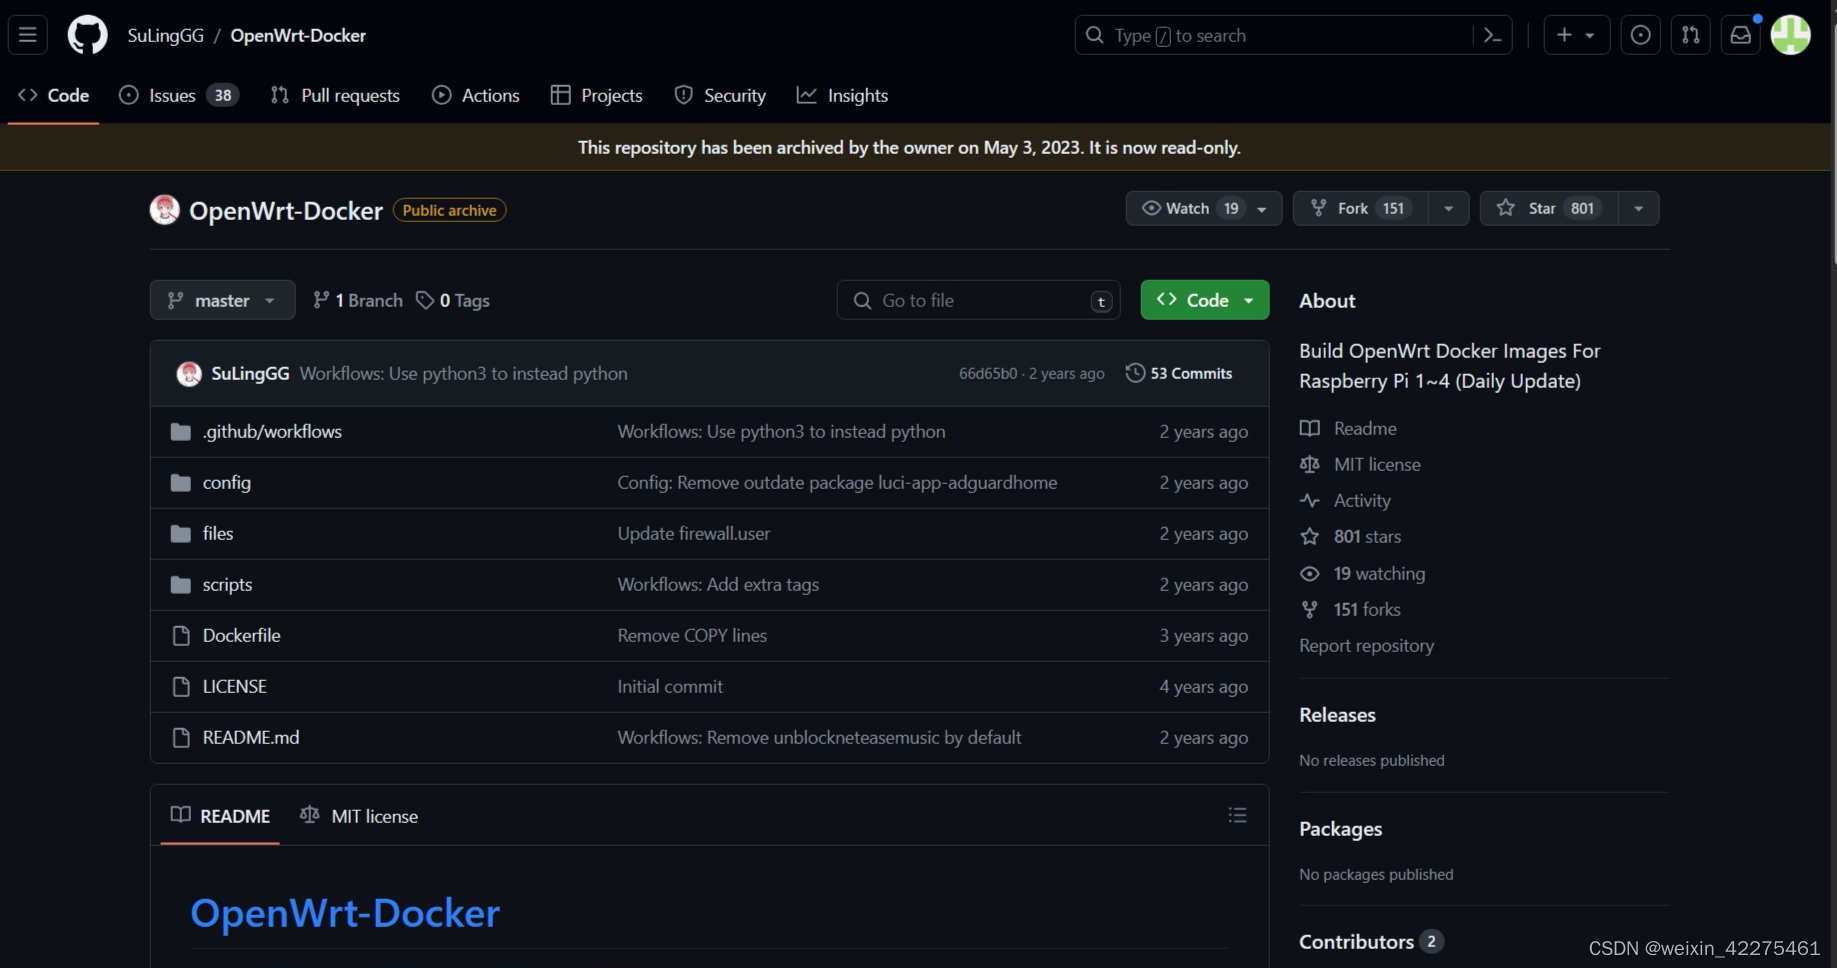Screen dimensions: 1837x968
Task: View the 1 Branch link
Action: (358, 301)
